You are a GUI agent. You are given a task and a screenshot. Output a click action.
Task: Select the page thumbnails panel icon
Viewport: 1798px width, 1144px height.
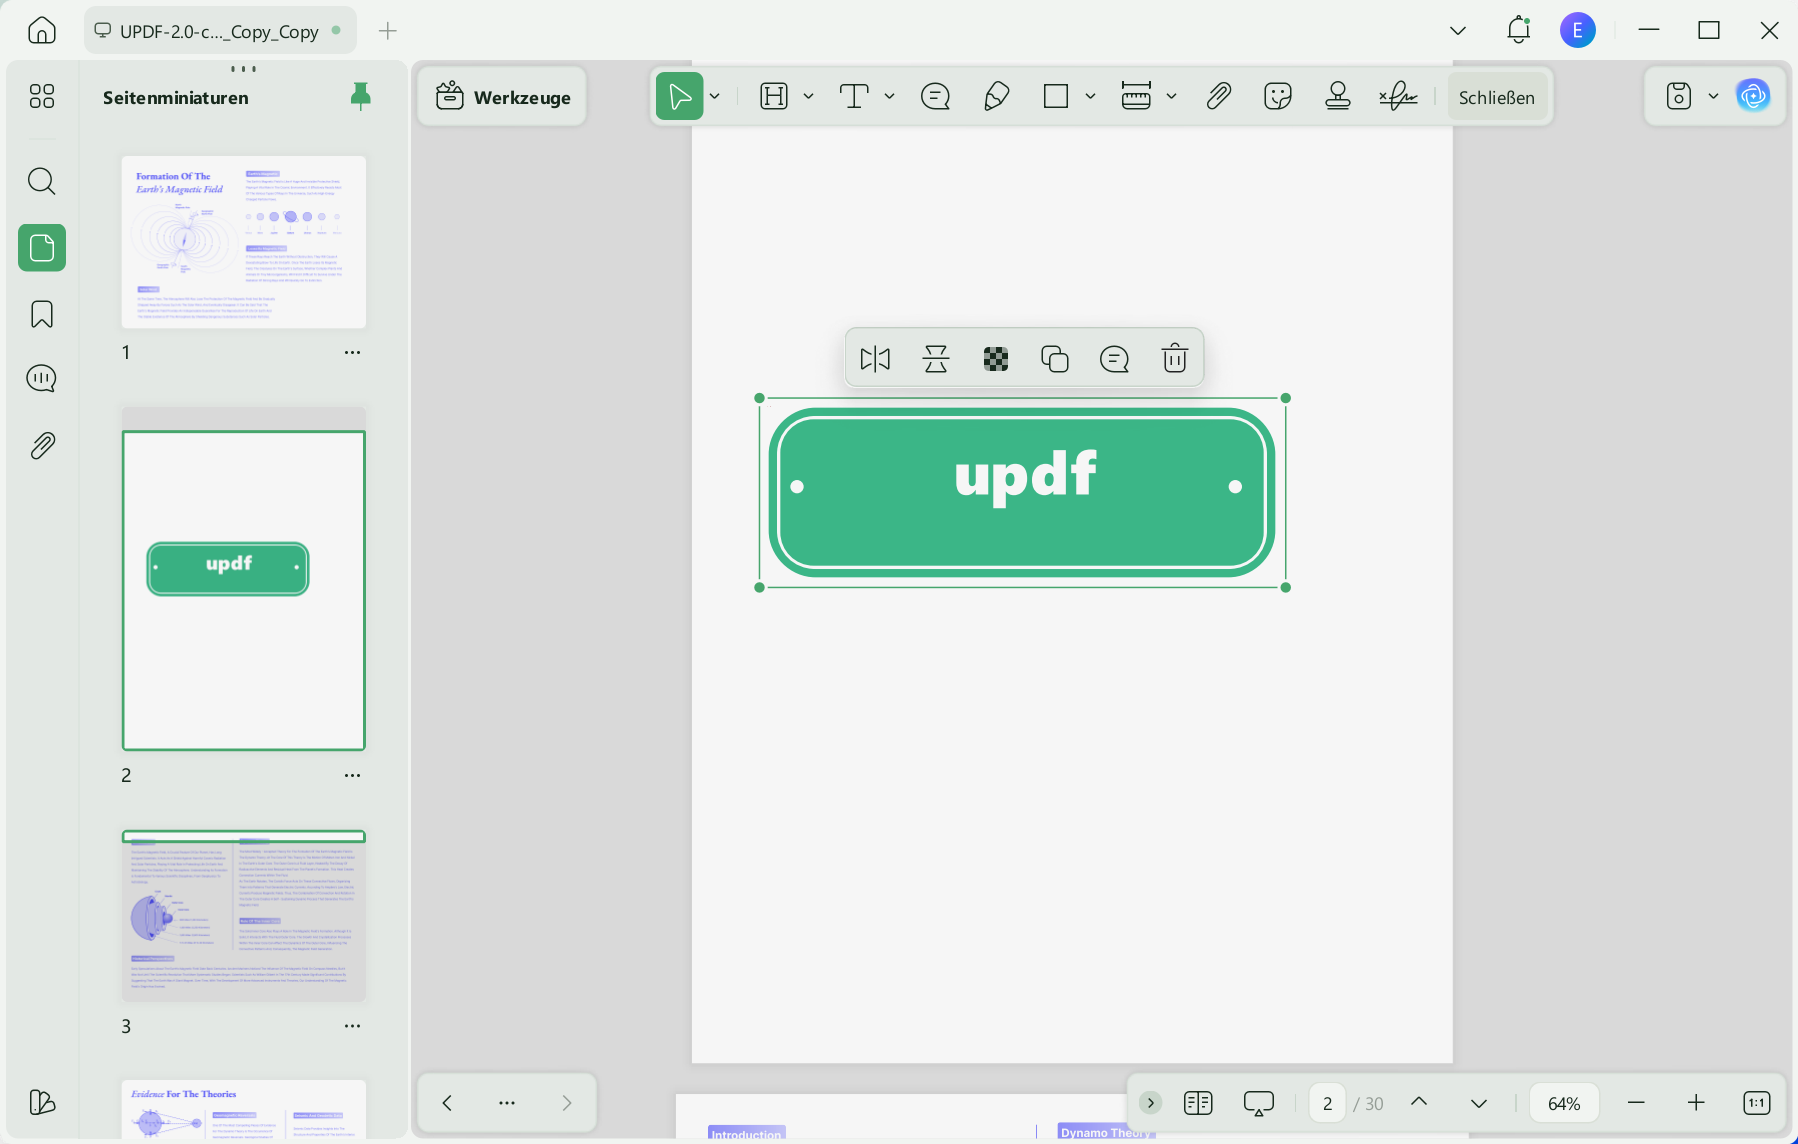click(42, 247)
